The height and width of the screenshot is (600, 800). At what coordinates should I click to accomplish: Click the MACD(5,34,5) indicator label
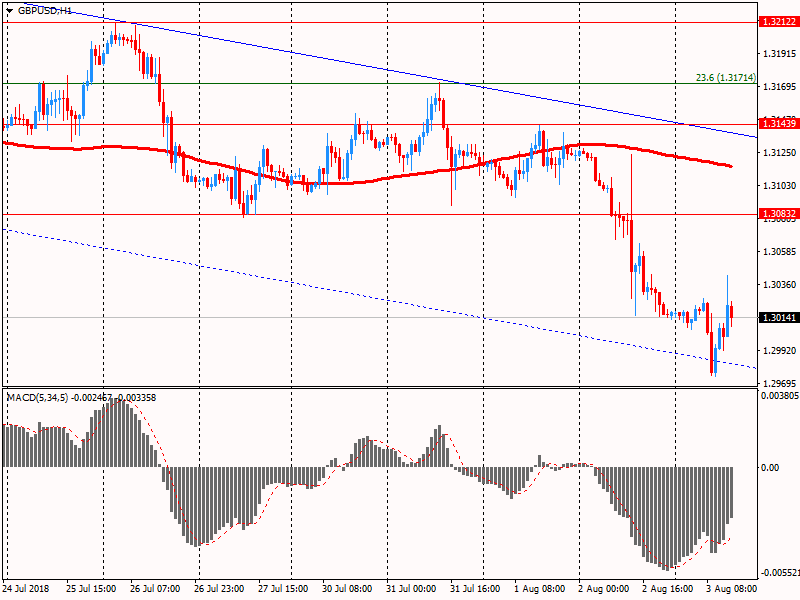click(37, 397)
